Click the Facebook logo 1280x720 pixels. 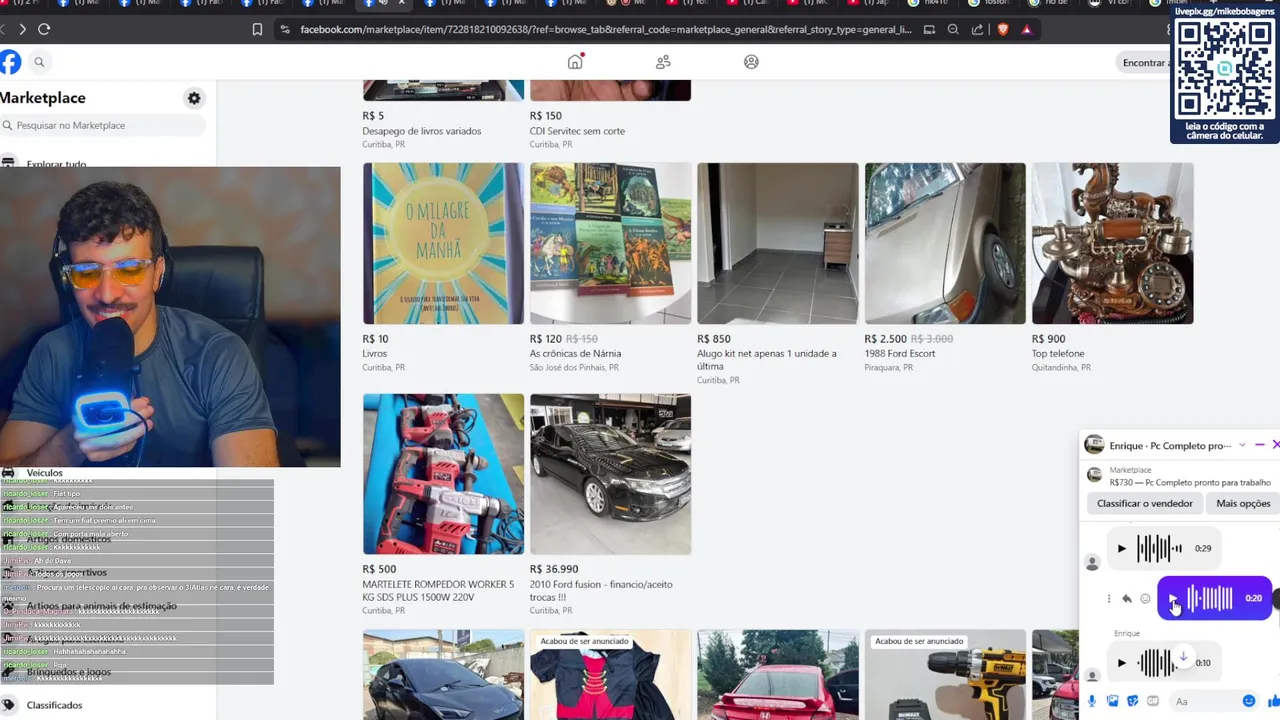pos(10,62)
